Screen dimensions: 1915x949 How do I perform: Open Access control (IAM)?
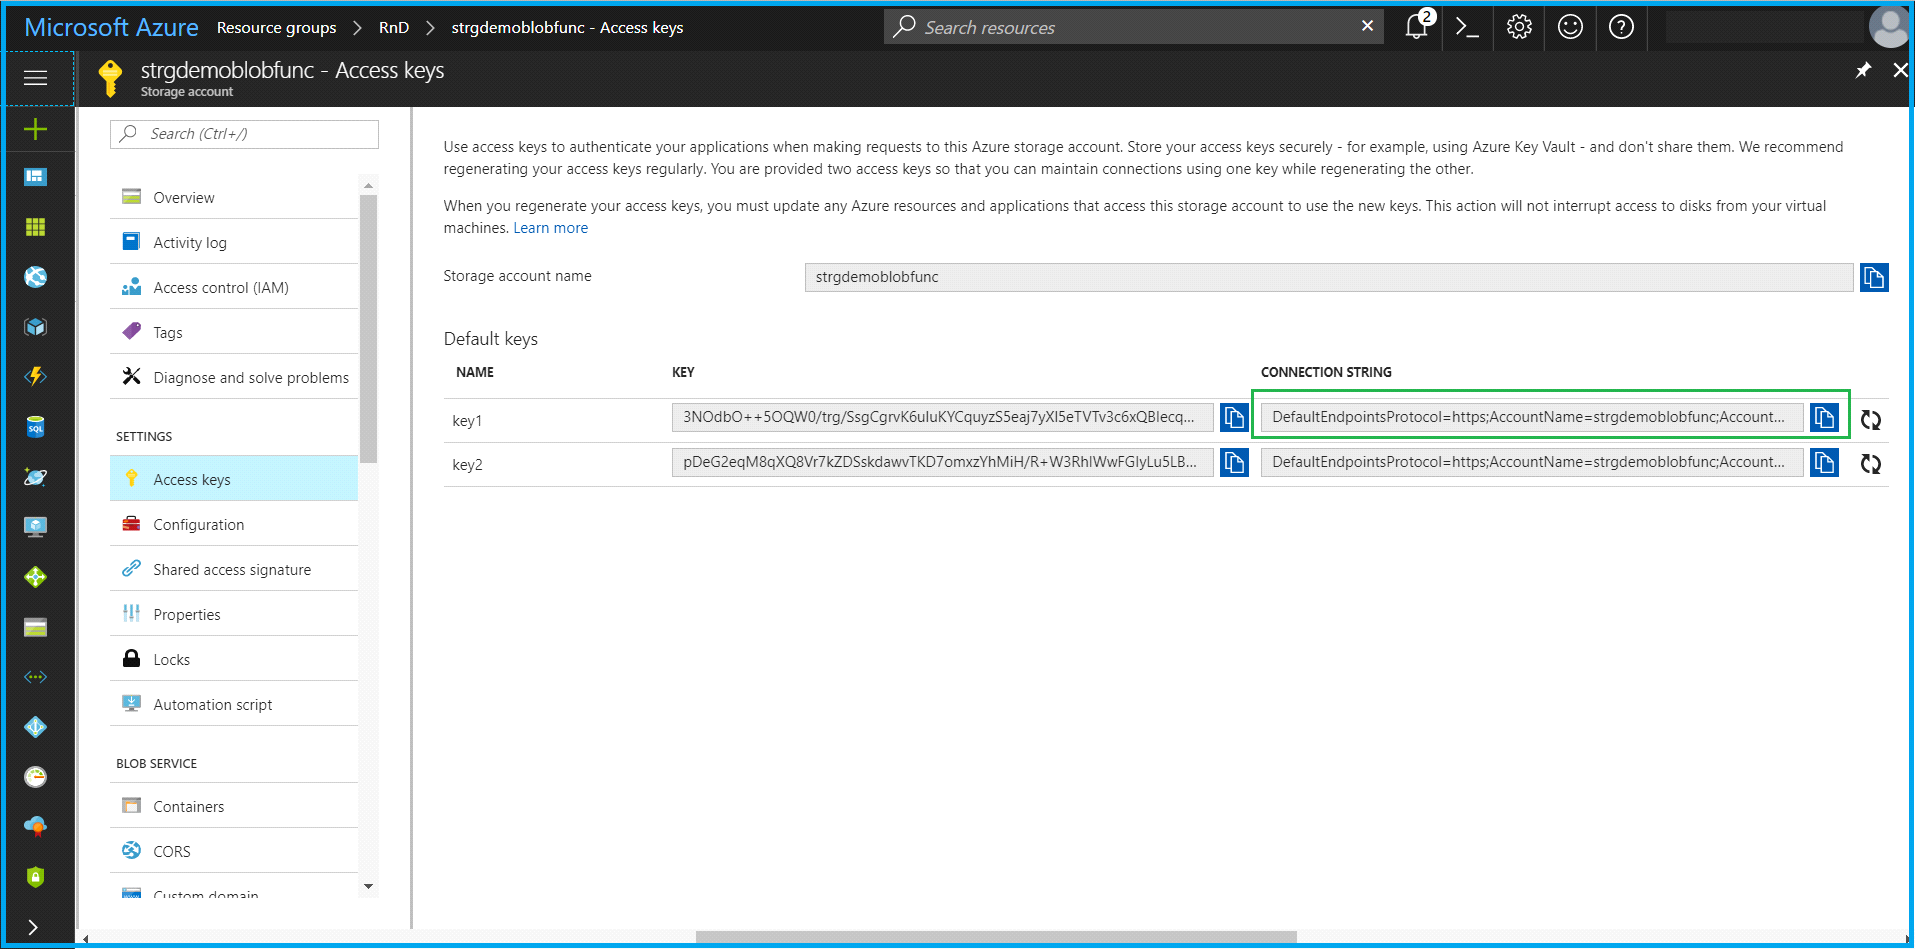(234, 287)
